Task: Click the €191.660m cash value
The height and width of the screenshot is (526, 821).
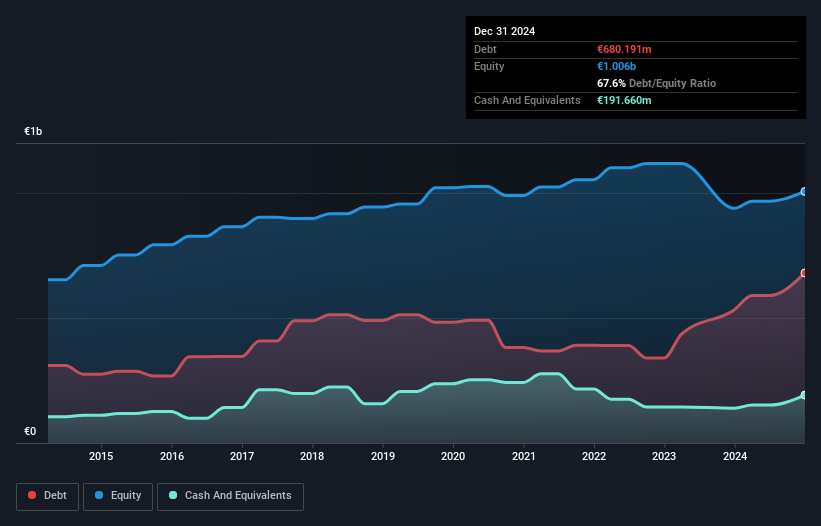Action: point(624,100)
